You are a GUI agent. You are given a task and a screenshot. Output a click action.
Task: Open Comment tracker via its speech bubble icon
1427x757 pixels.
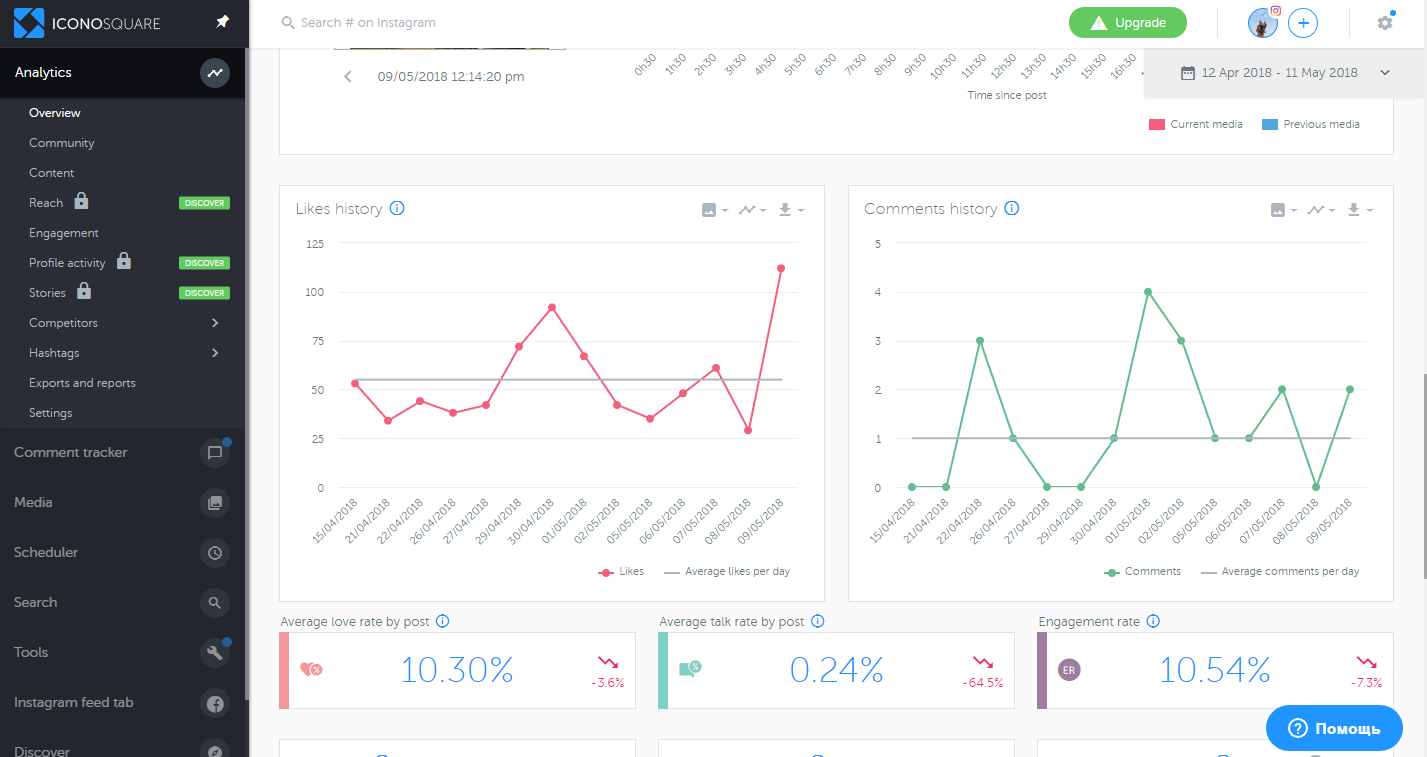click(x=214, y=453)
